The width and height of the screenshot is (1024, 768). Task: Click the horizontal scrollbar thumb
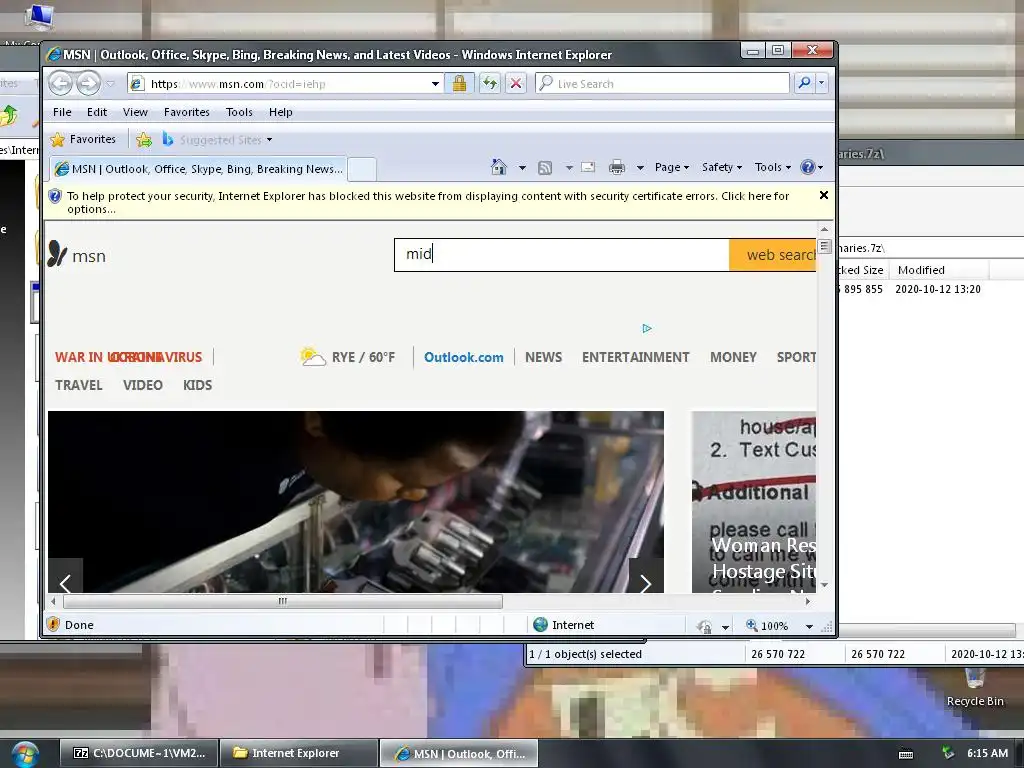coord(283,601)
